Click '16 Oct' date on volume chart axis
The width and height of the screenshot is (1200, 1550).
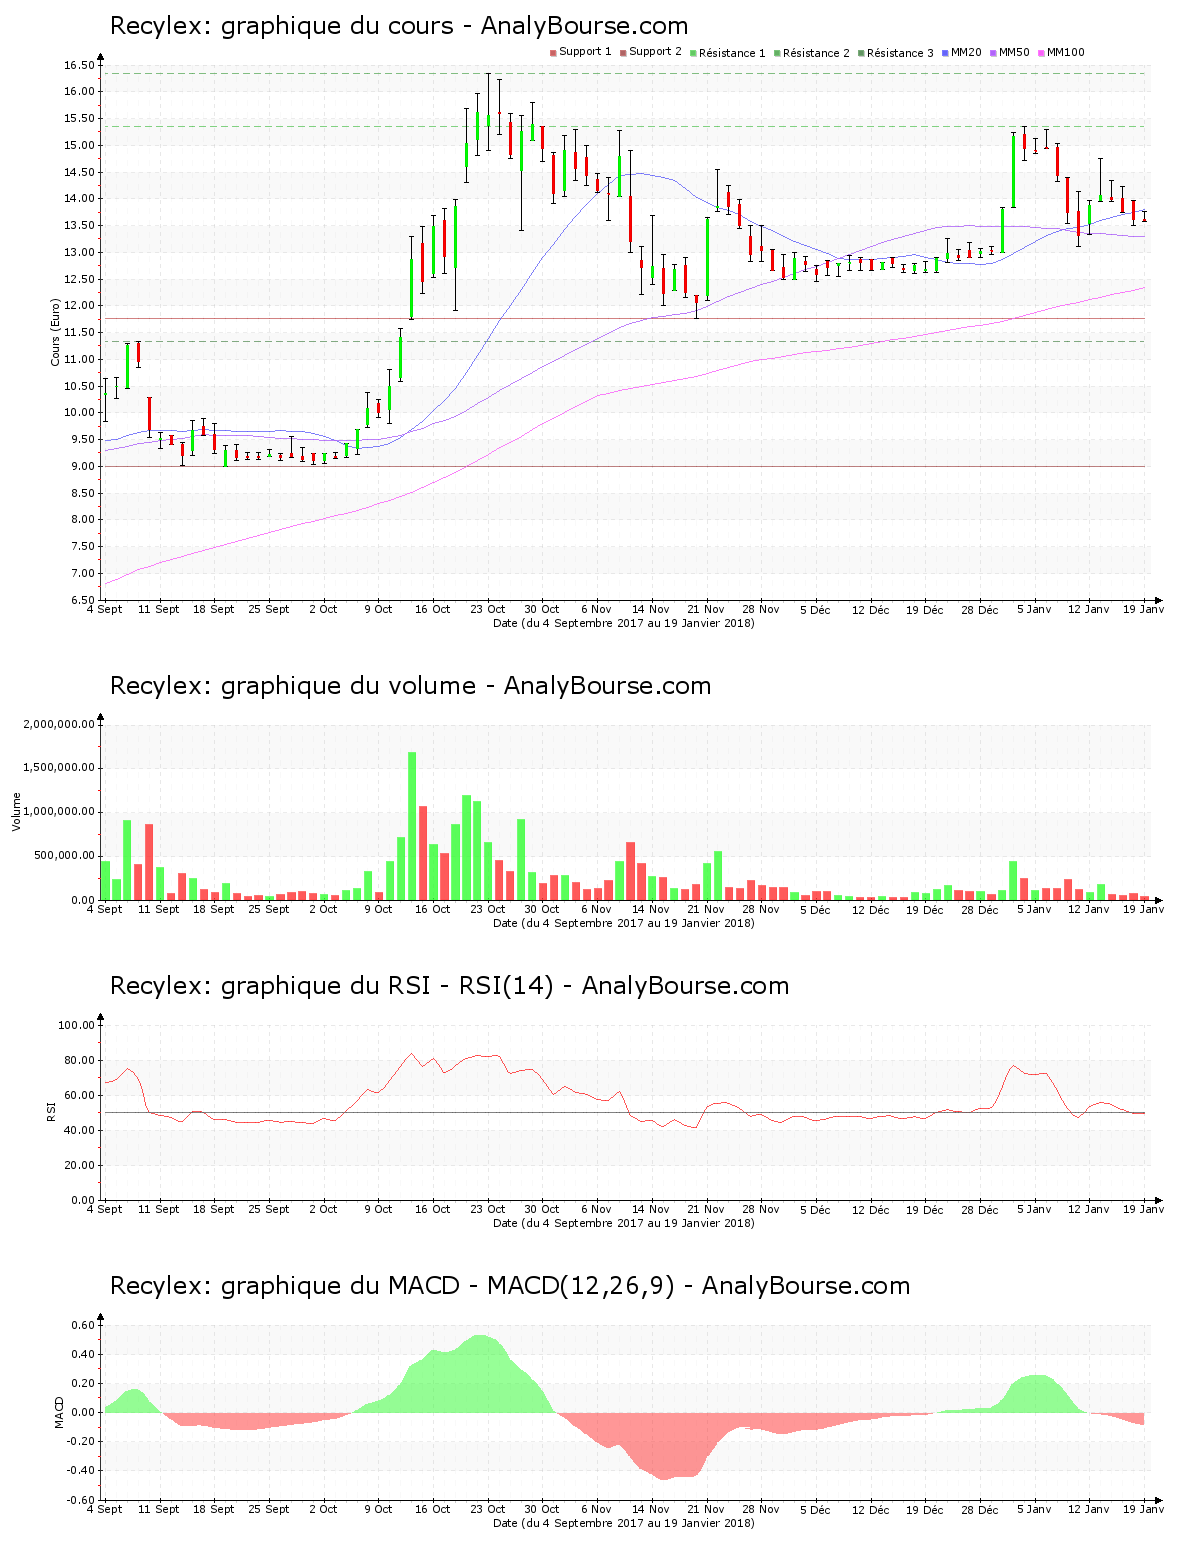(433, 909)
